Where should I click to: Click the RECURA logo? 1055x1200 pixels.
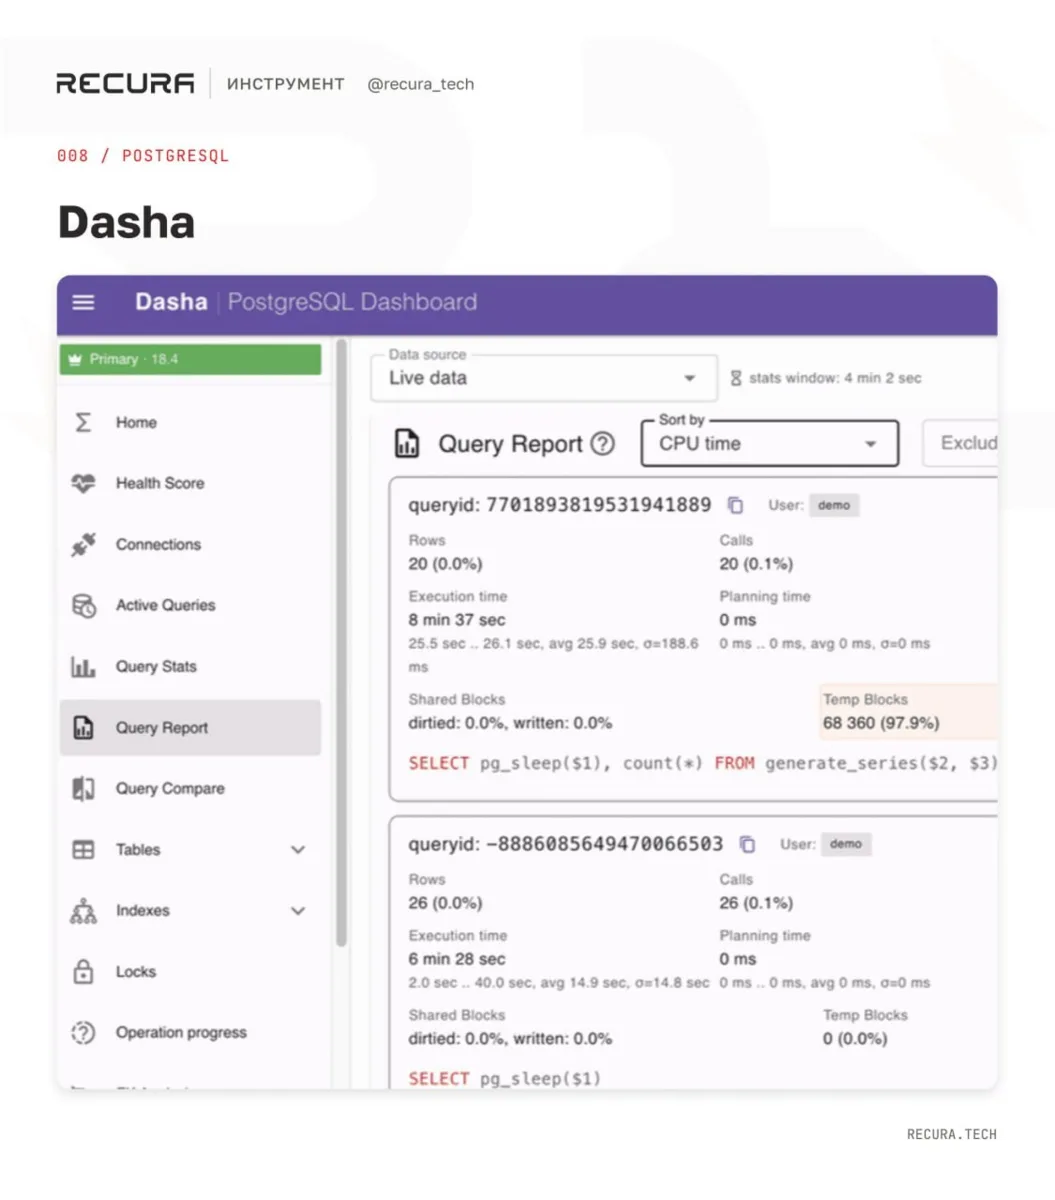125,83
